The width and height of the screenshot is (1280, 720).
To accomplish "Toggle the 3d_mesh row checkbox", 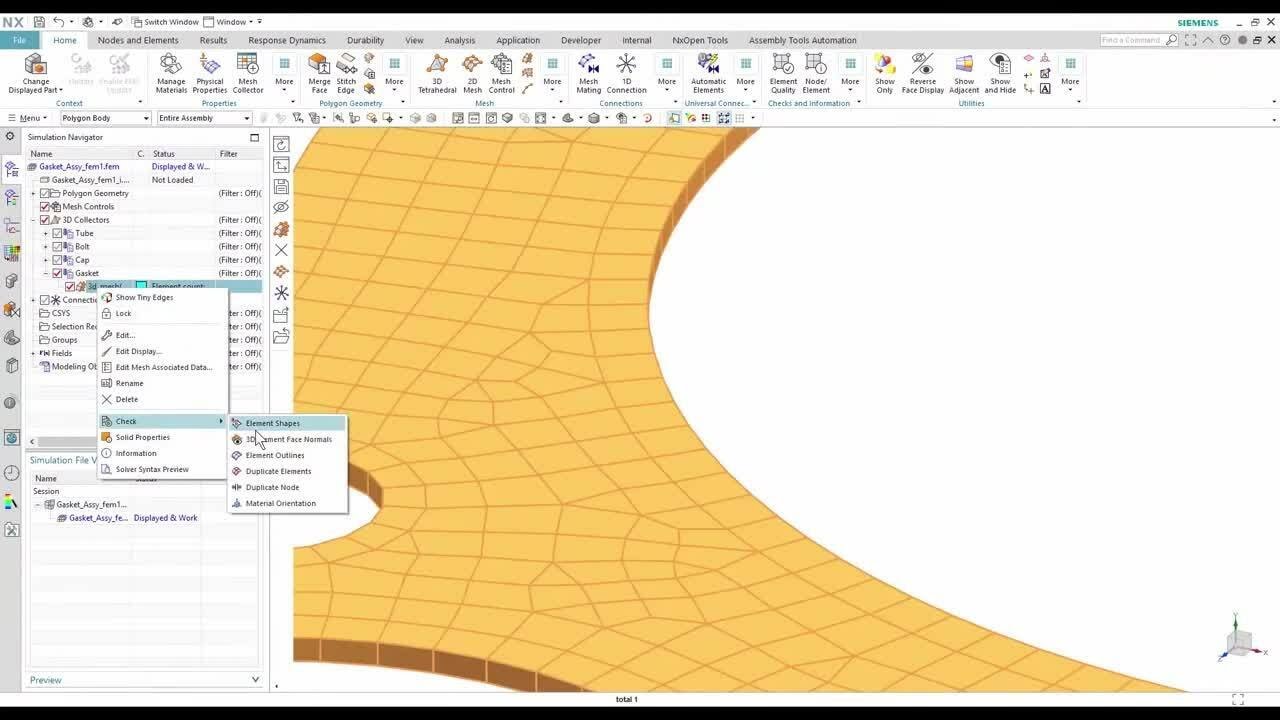I will coord(70,287).
